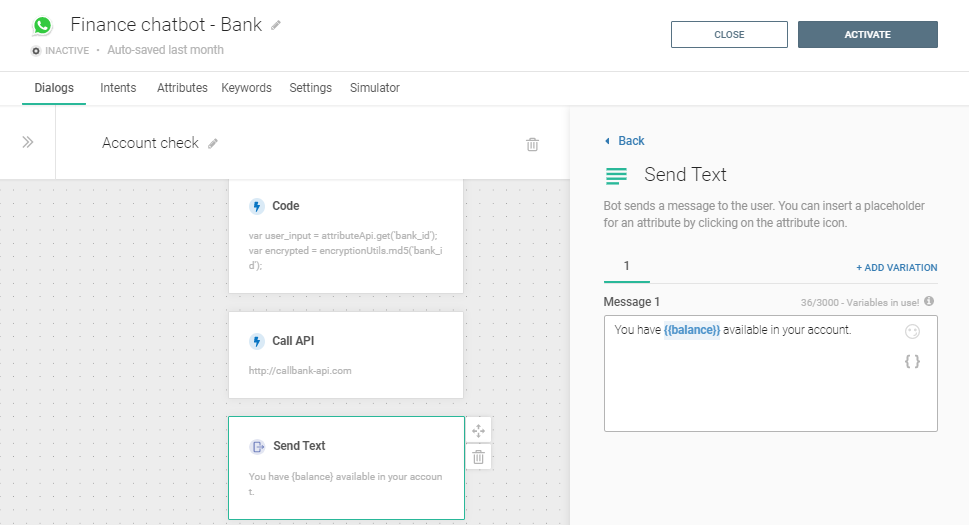969x525 pixels.
Task: Click the Auto-saved last month text
Action: [166, 50]
